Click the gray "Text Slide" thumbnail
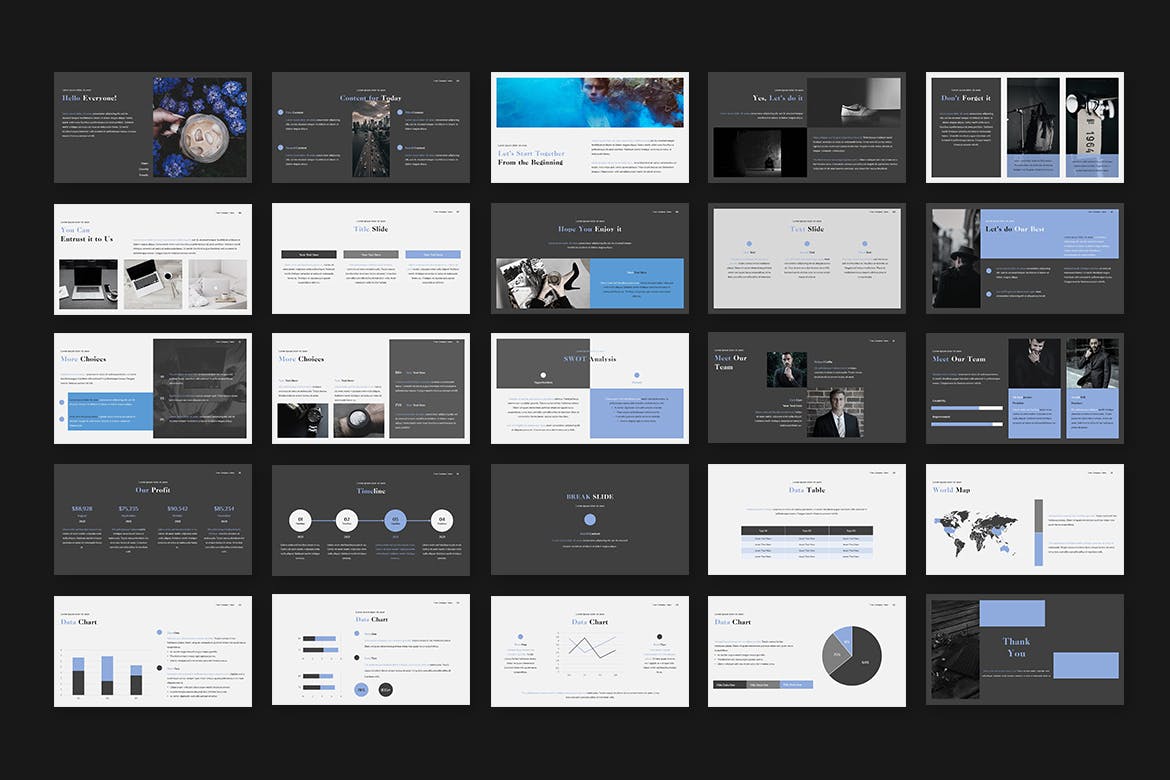Viewport: 1170px width, 780px height. (806, 258)
